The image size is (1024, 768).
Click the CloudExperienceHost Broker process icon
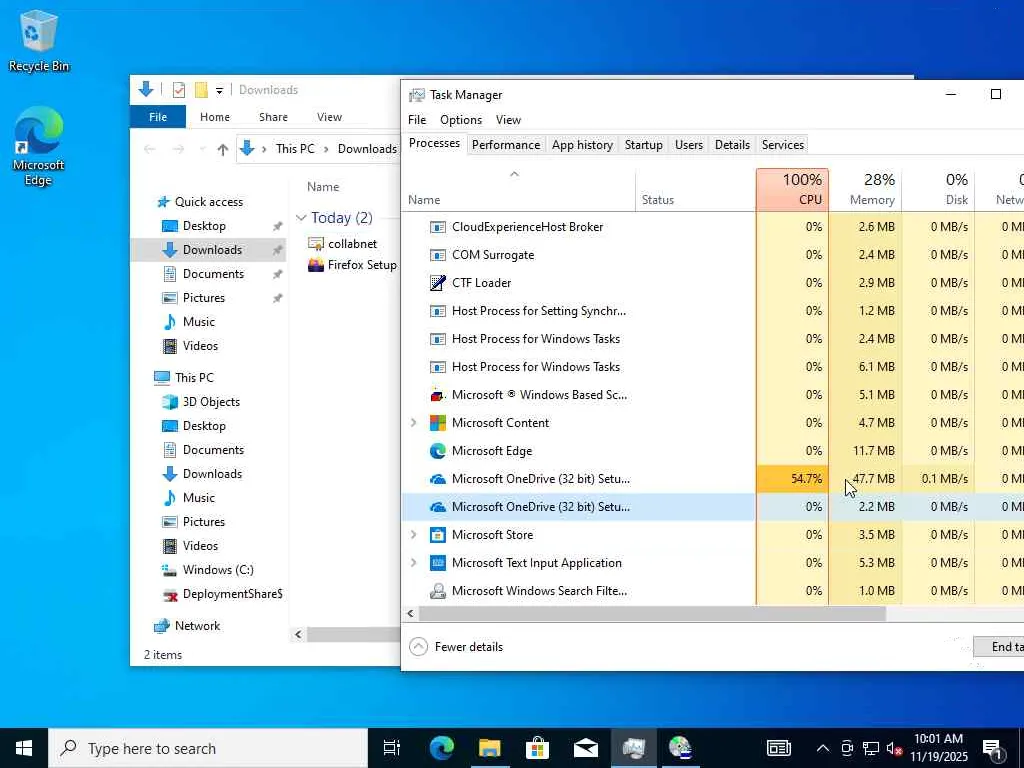point(438,227)
